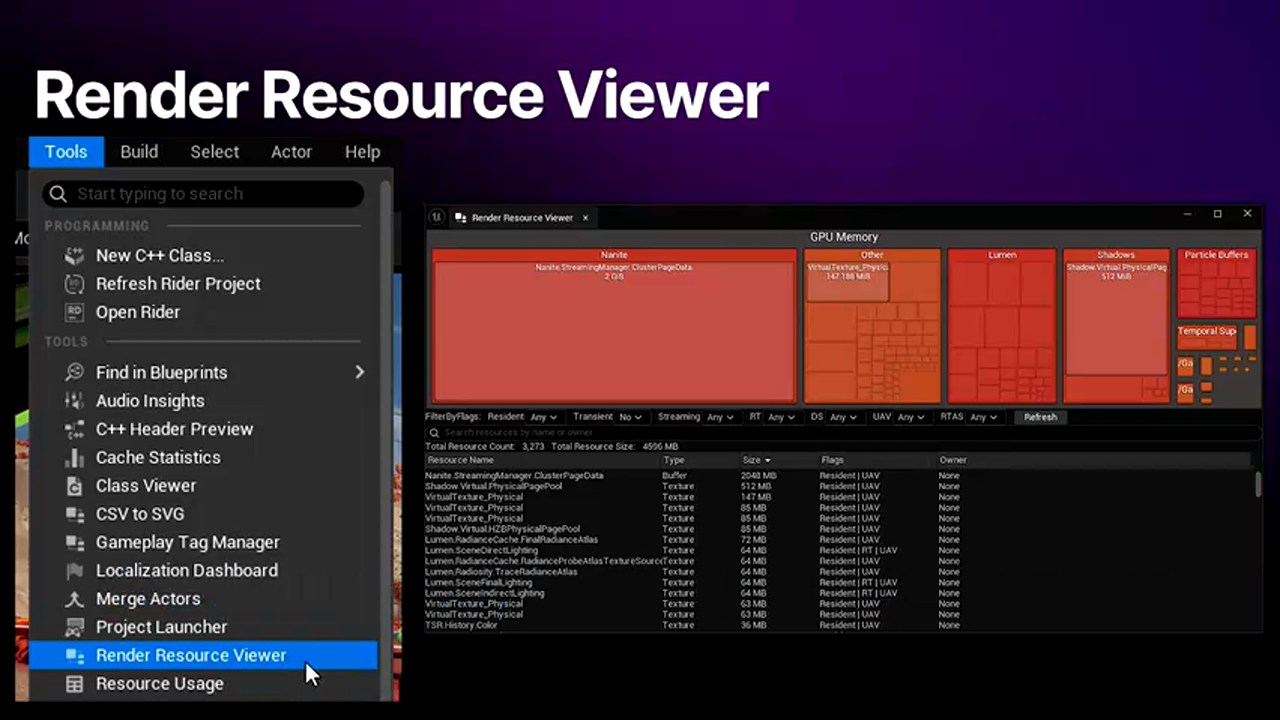
Task: Open the Streaming filter dropdown
Action: (x=720, y=417)
